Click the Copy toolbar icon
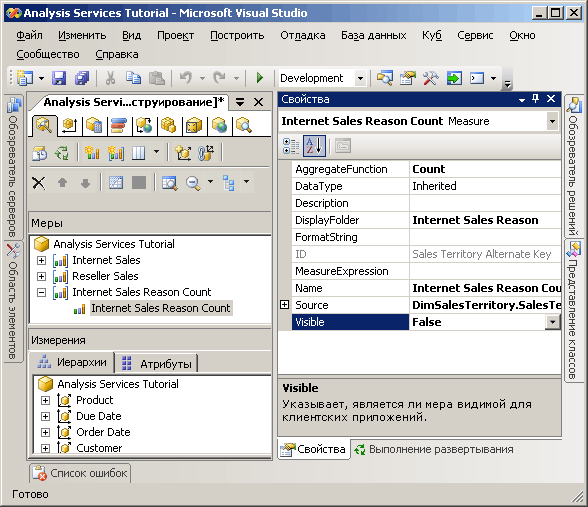The height and width of the screenshot is (507, 588). (133, 78)
